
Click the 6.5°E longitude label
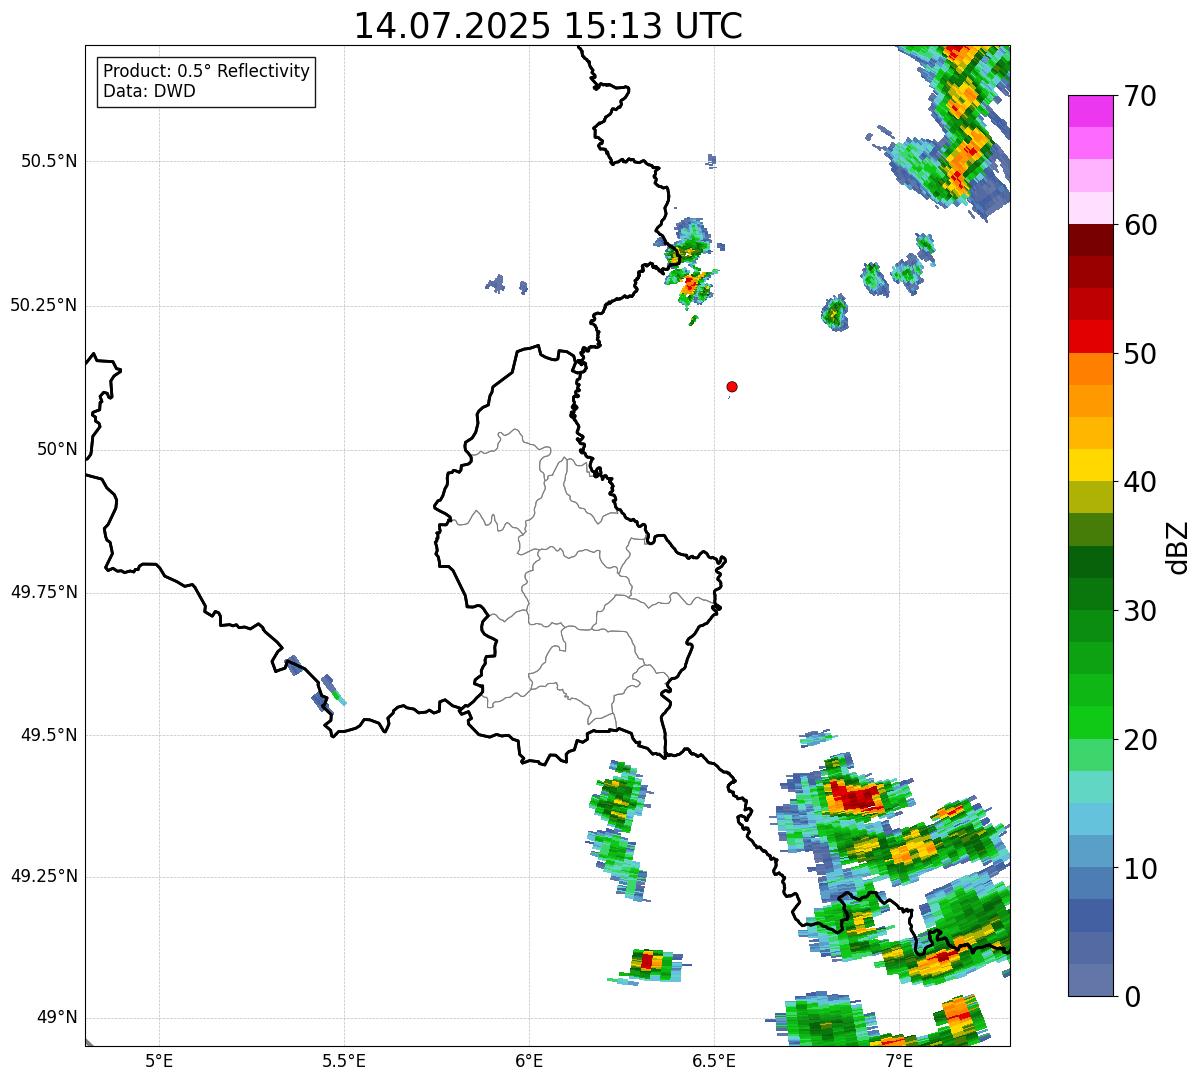click(714, 1060)
